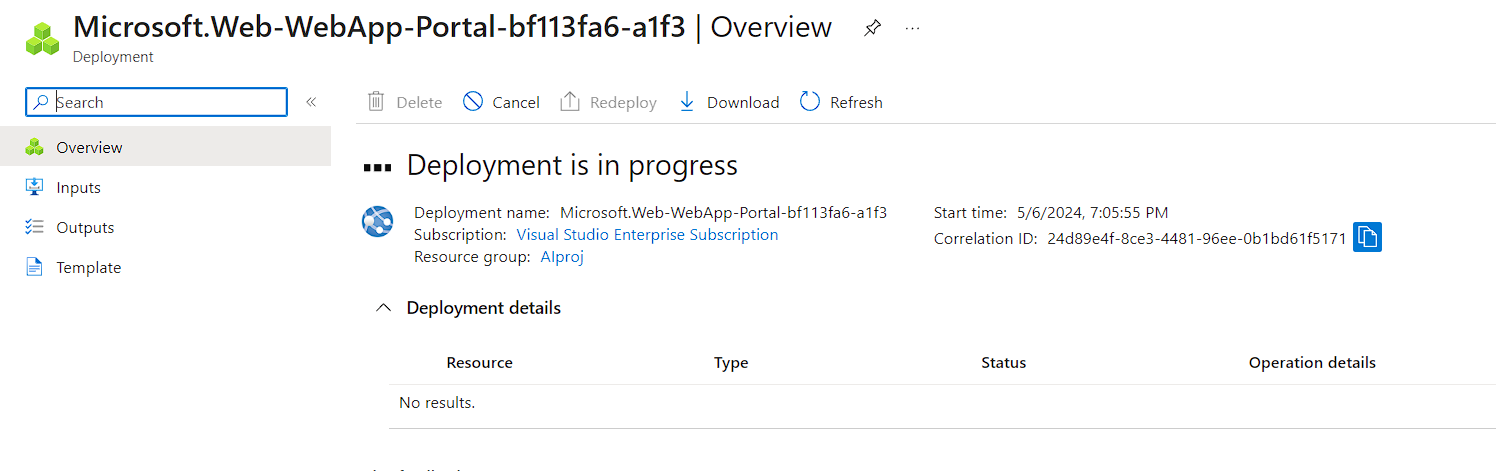Click the Start time value 5/6/2024
This screenshot has height=471, width=1496.
[1092, 213]
